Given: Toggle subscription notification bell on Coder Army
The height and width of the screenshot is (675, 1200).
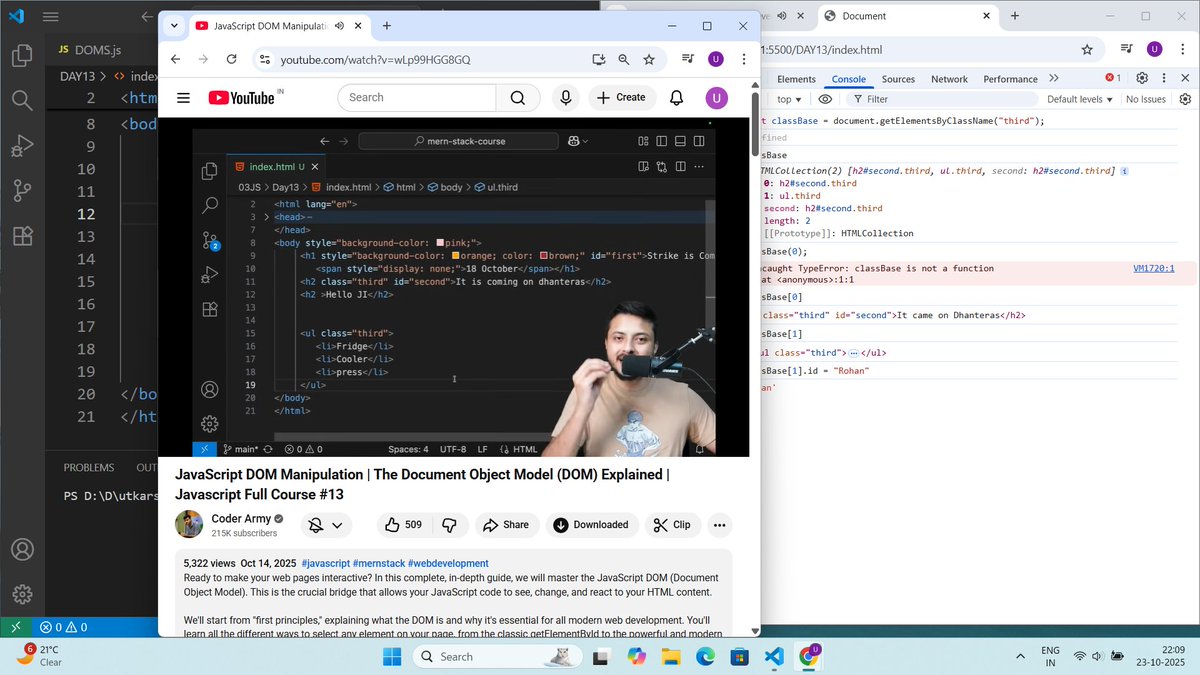Looking at the screenshot, I should point(325,524).
